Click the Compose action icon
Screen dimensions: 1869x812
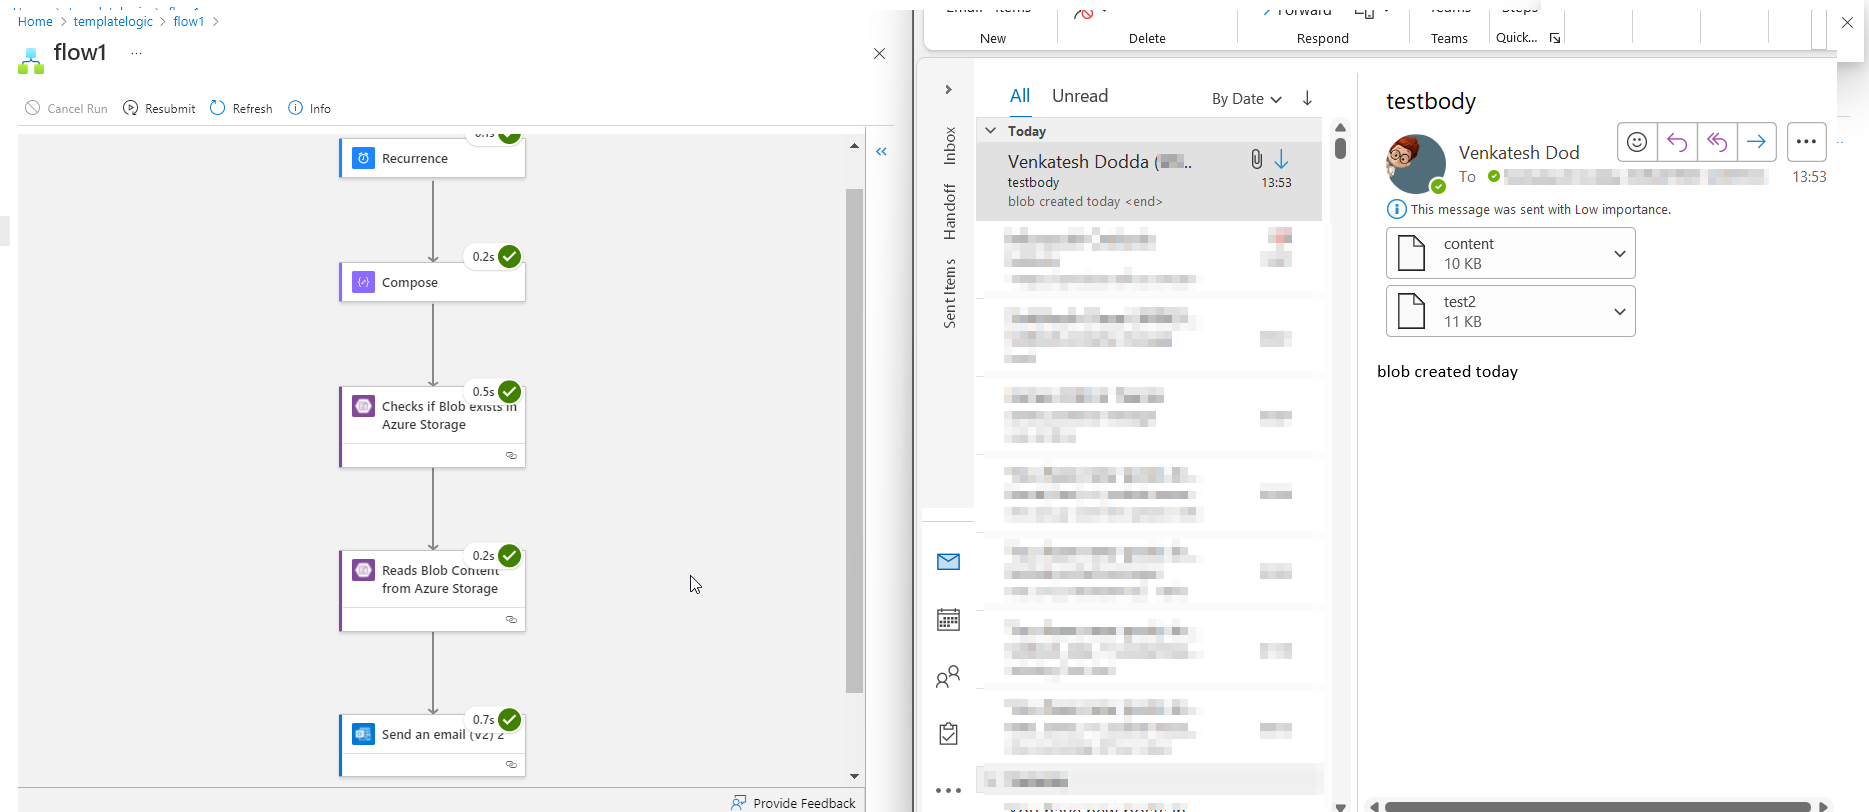364,282
